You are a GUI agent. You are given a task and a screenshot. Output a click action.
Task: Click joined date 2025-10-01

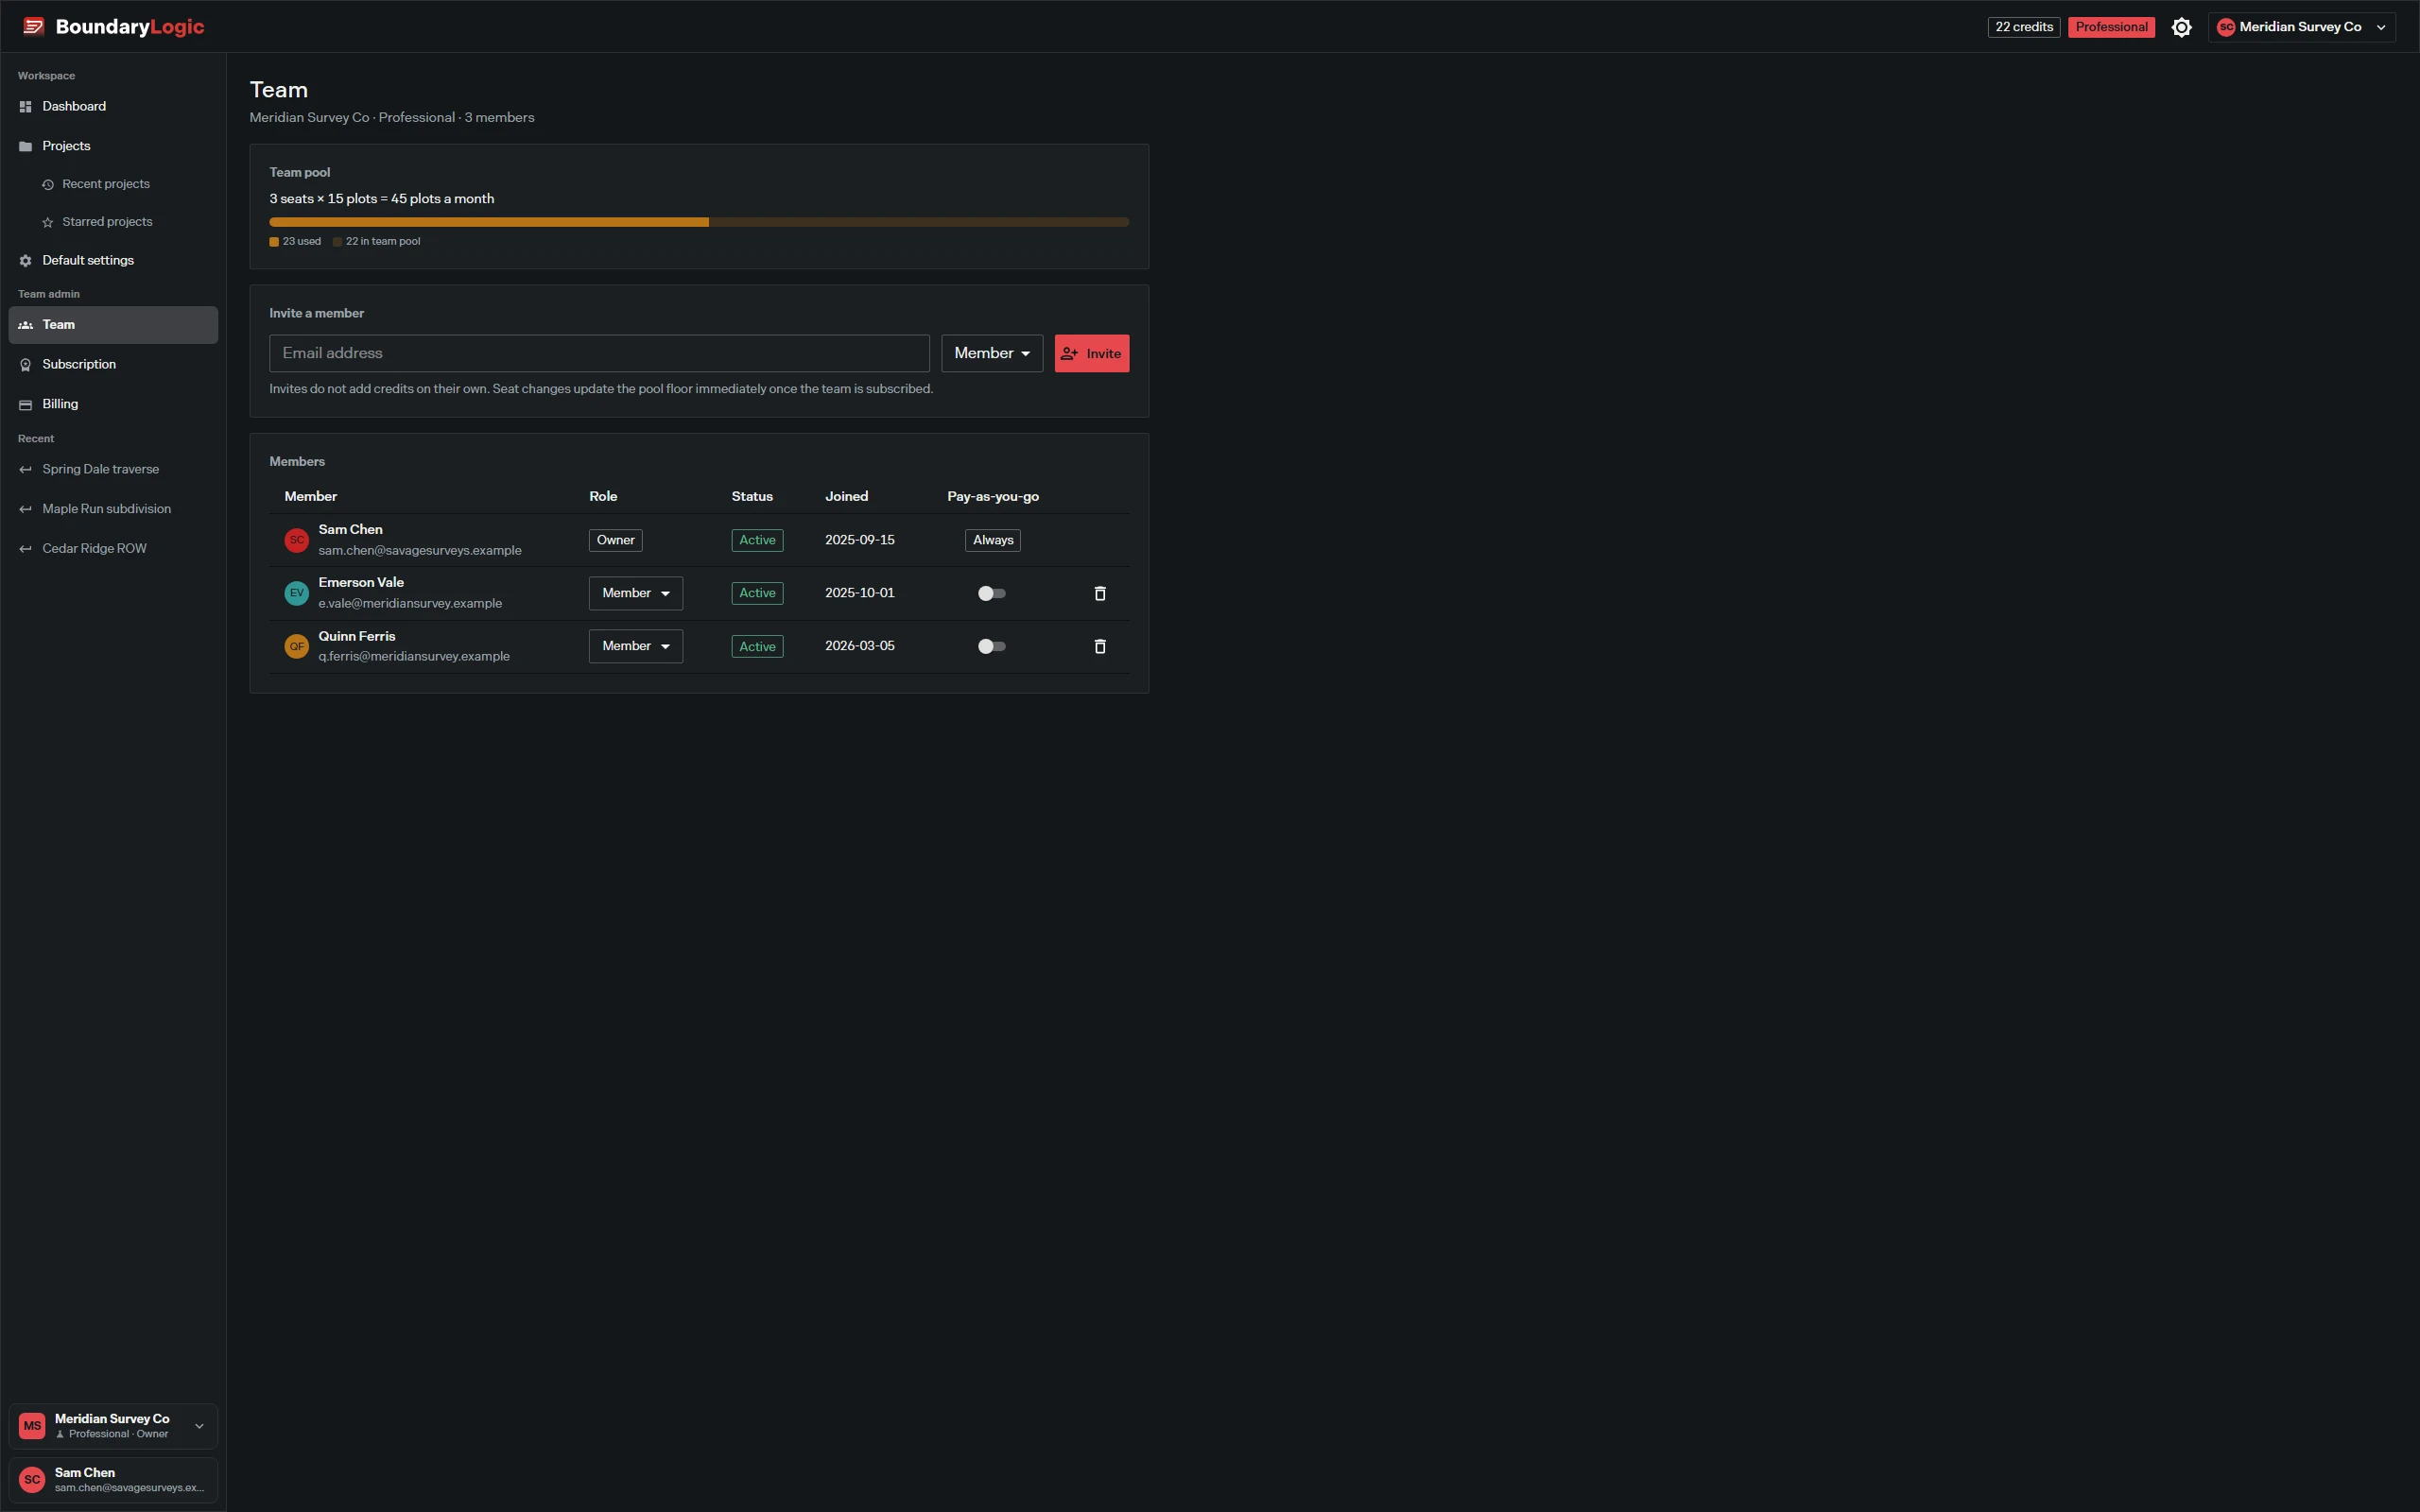click(859, 593)
